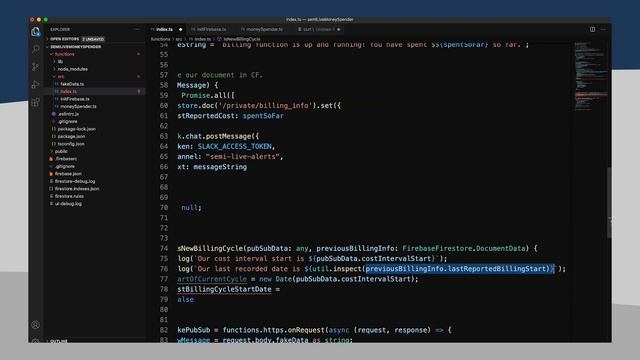Click the Split Editor icon

tap(592, 29)
